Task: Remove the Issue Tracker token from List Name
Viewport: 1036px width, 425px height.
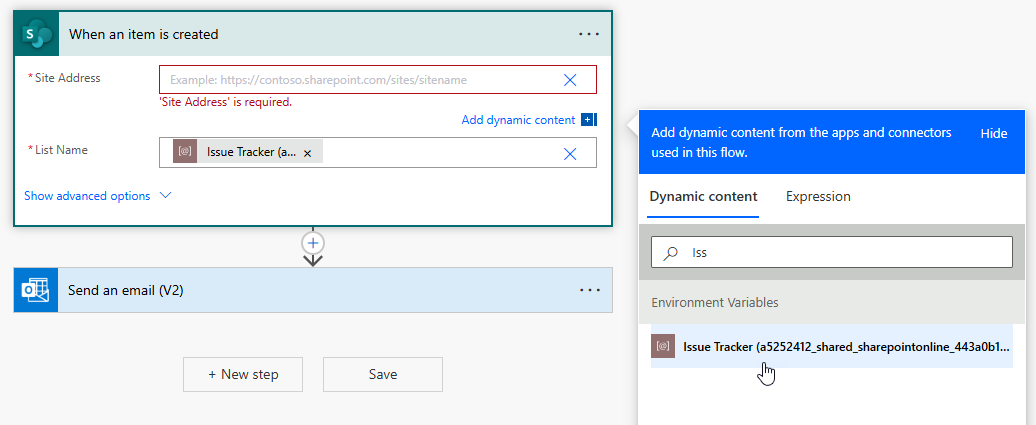Action: click(x=307, y=153)
